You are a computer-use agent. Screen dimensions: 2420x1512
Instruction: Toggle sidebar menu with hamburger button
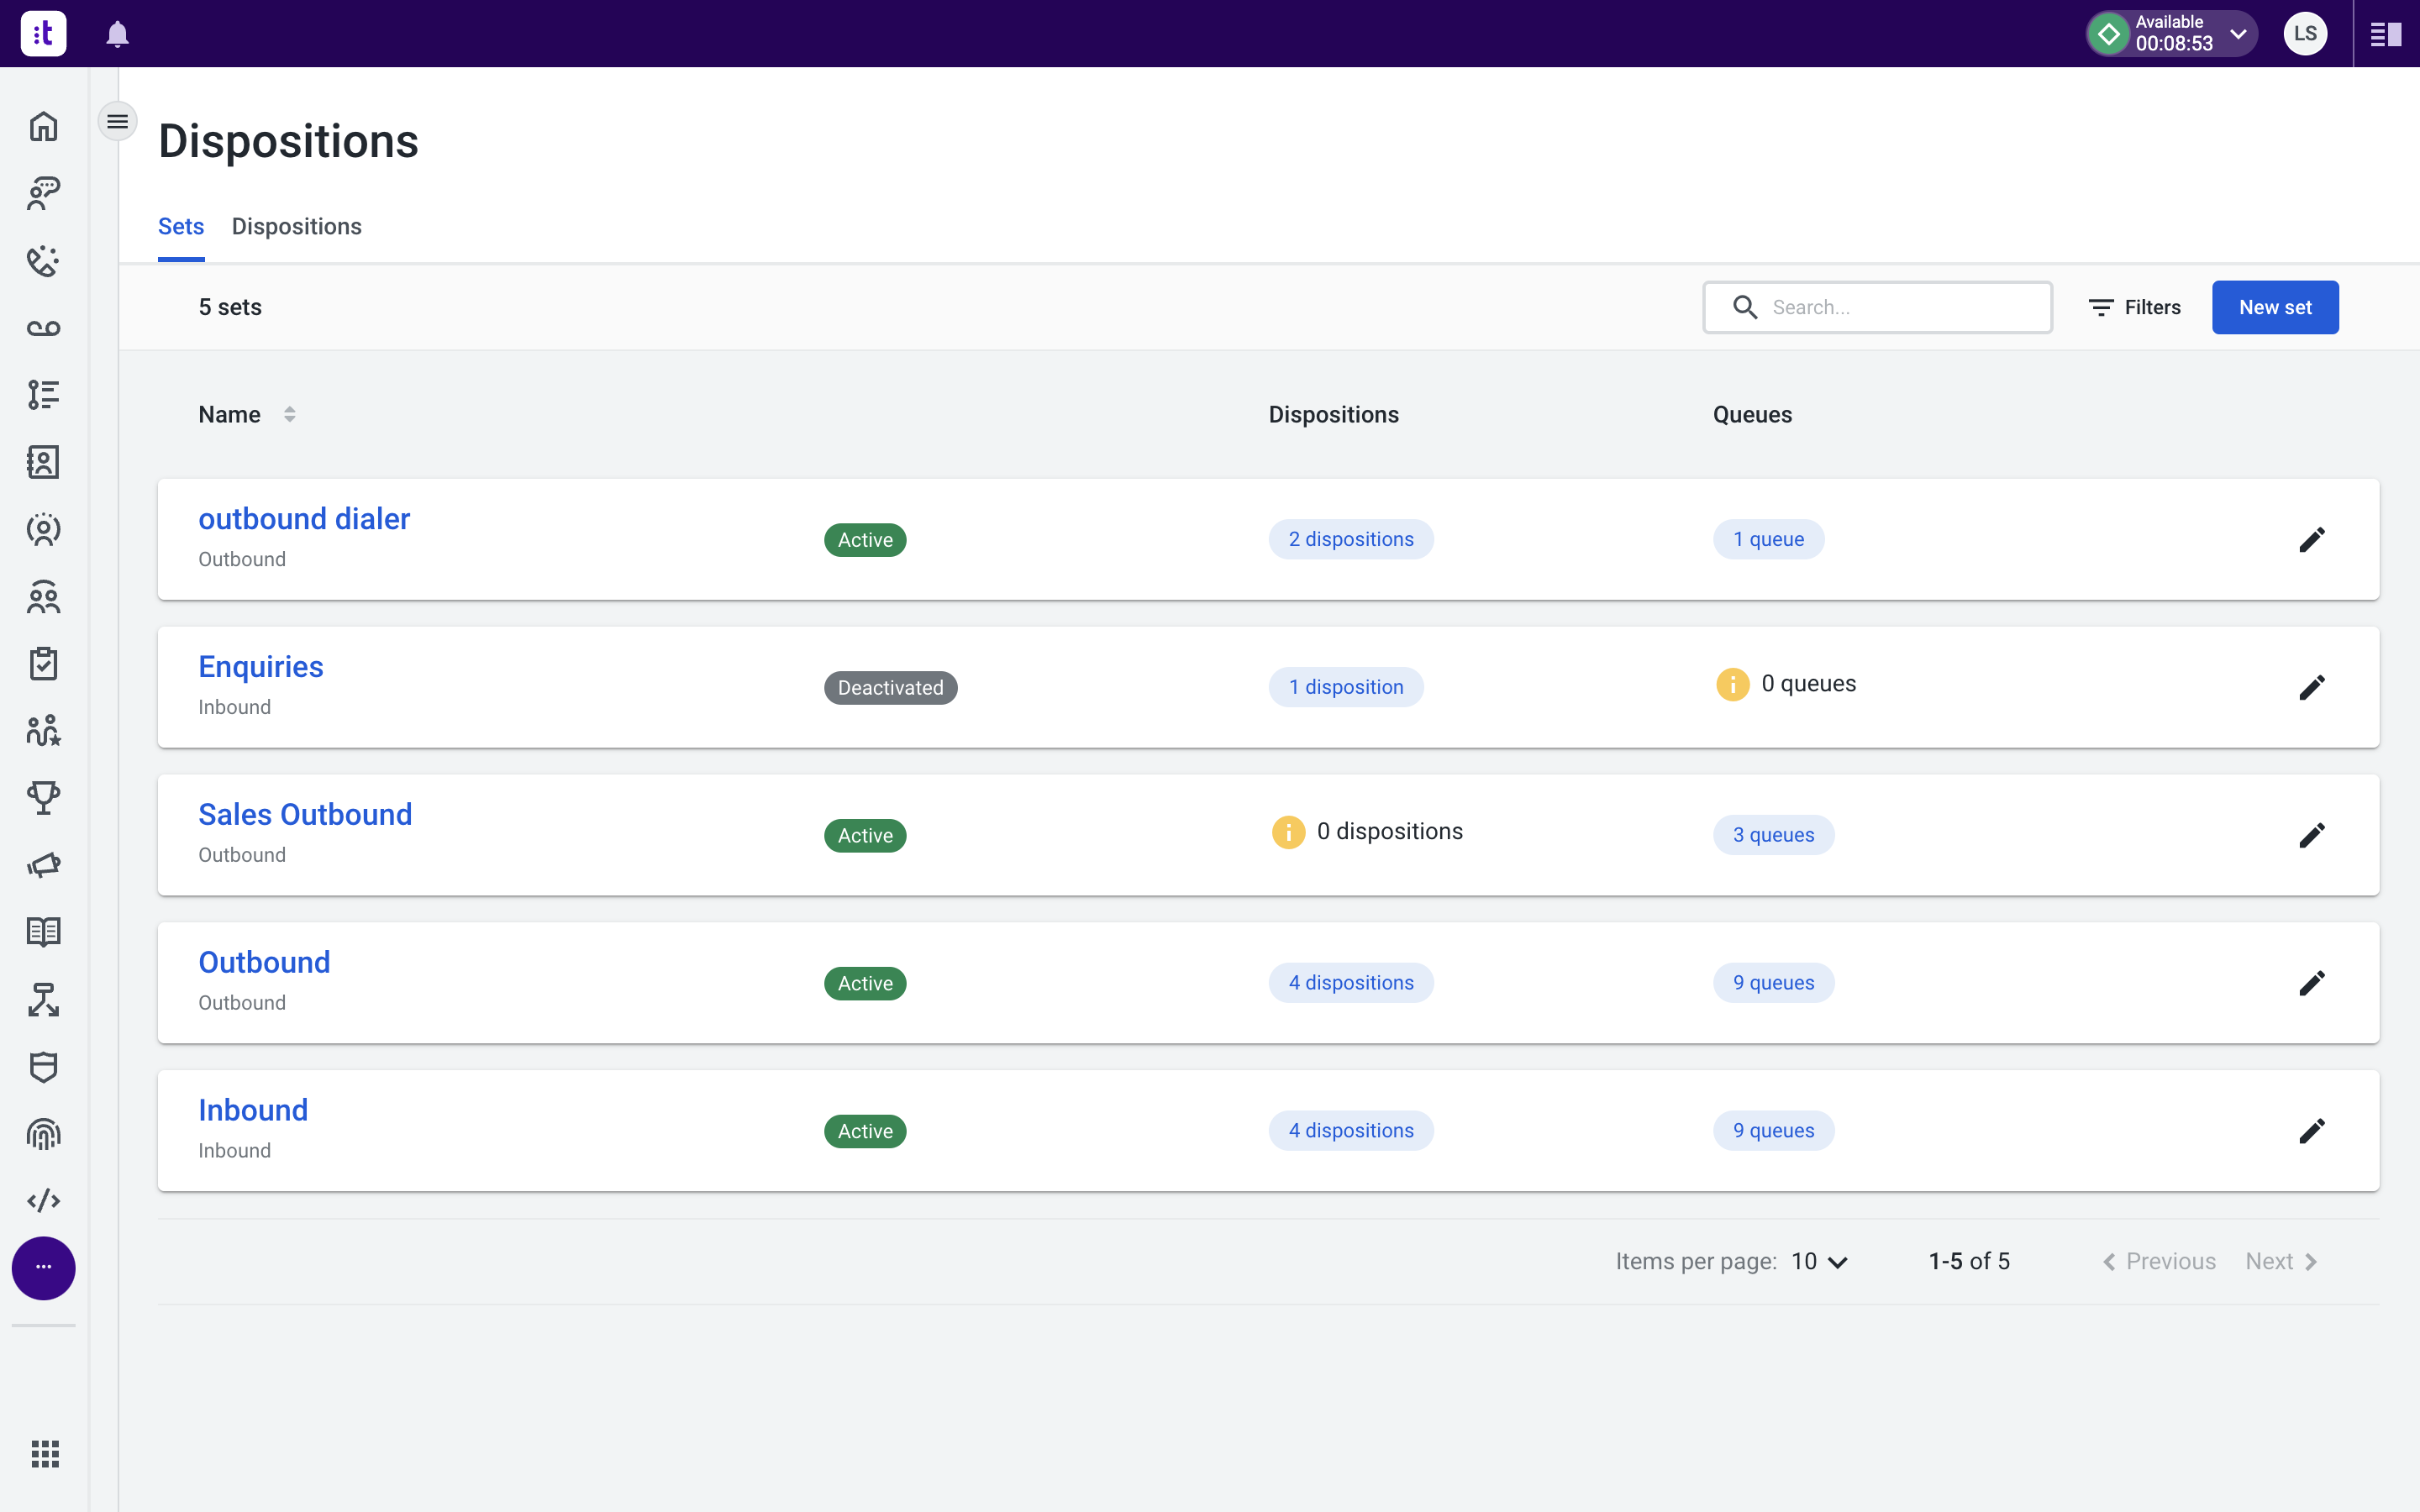tap(117, 122)
